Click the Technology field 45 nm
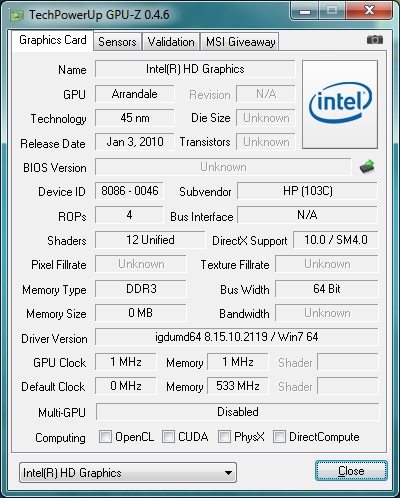This screenshot has height=498, width=400. click(x=135, y=118)
